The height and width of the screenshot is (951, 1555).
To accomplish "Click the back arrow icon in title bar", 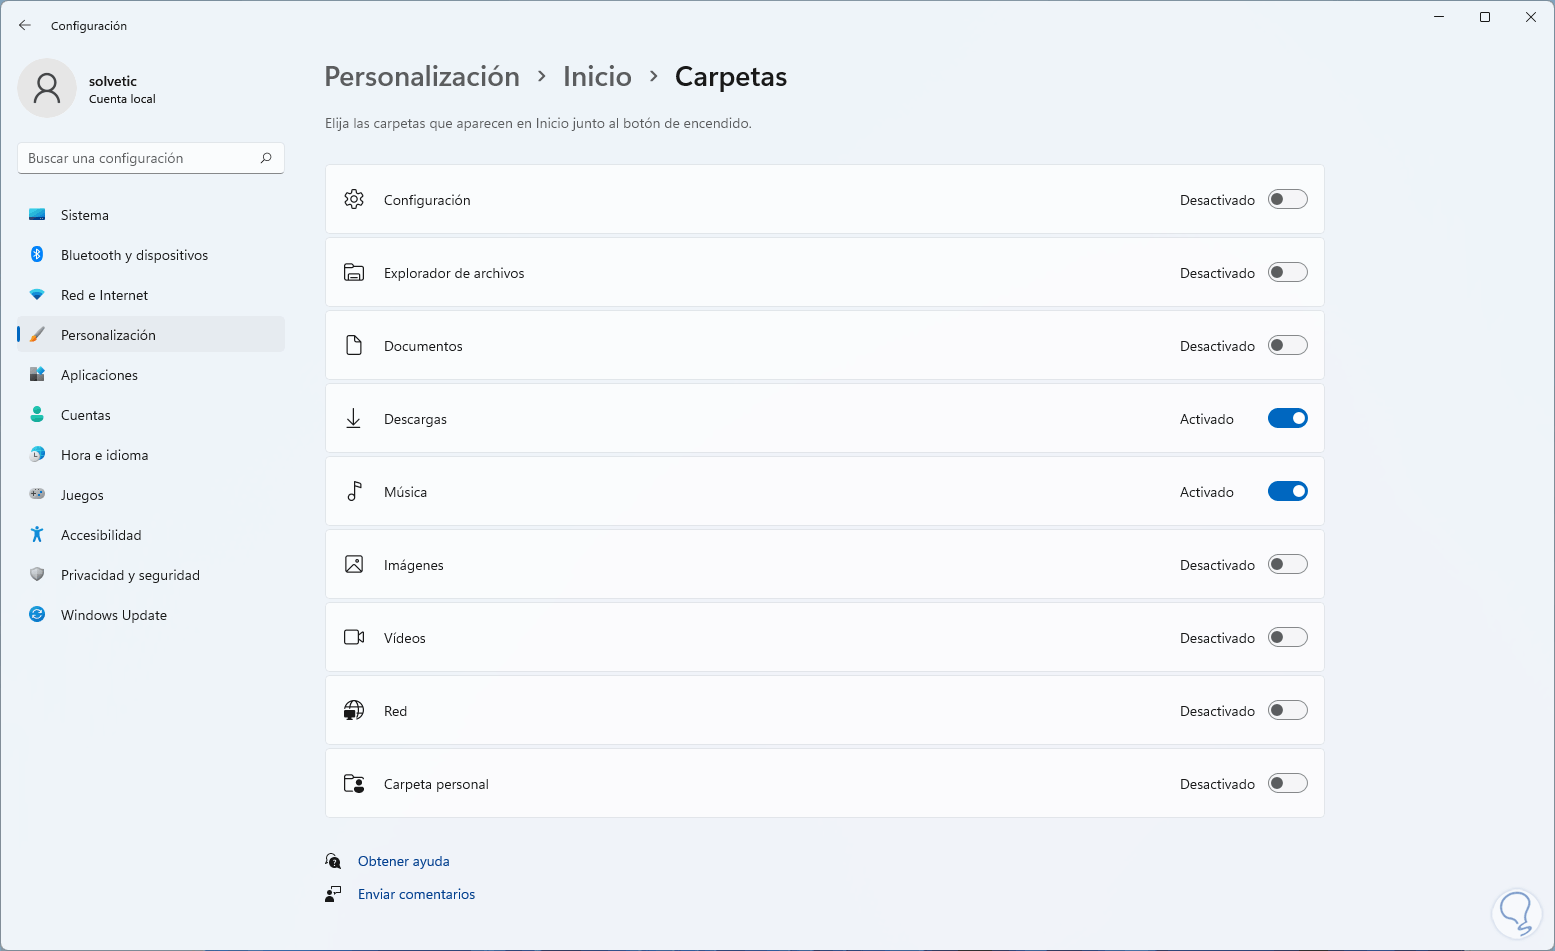I will [x=25, y=25].
